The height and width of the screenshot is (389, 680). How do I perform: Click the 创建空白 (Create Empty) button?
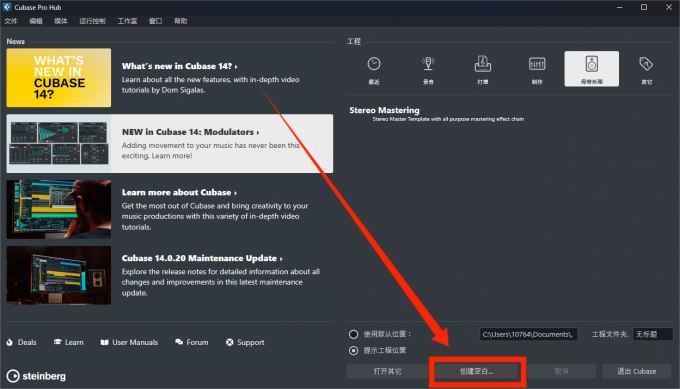pos(476,371)
